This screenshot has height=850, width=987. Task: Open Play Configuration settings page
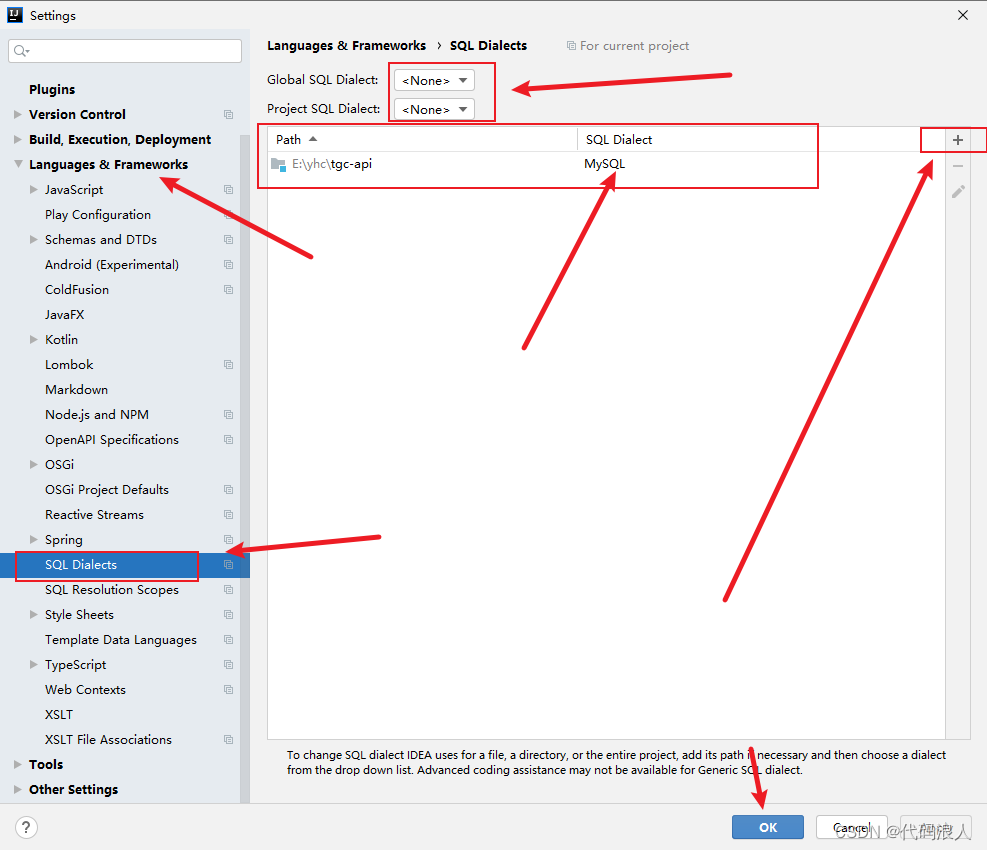tap(98, 215)
